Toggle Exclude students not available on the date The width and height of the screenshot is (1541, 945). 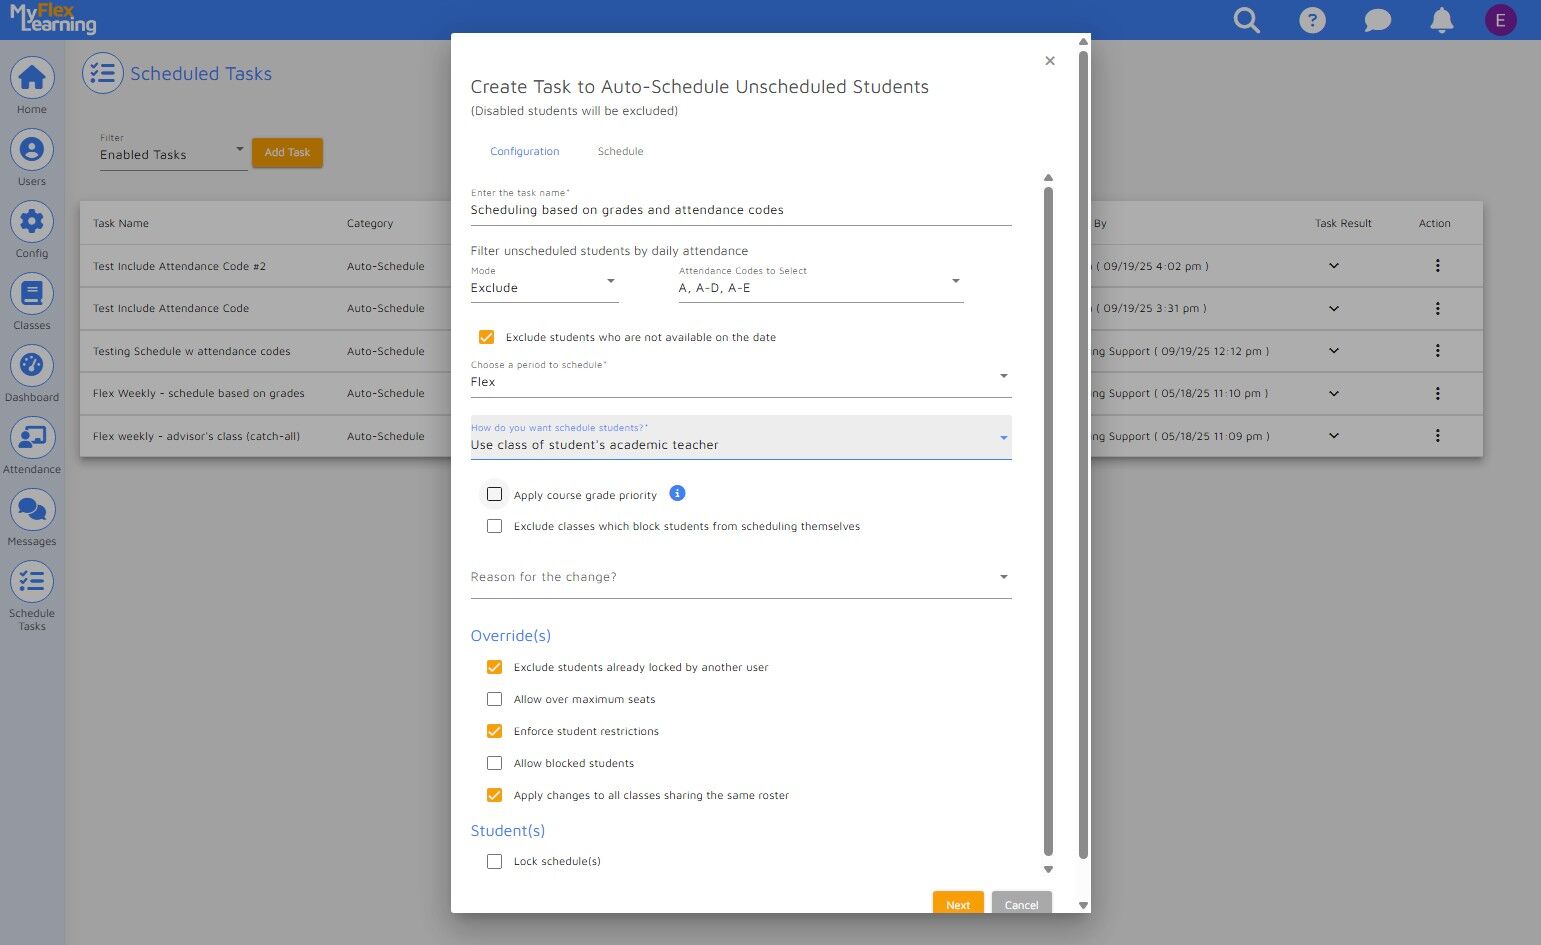(x=487, y=337)
